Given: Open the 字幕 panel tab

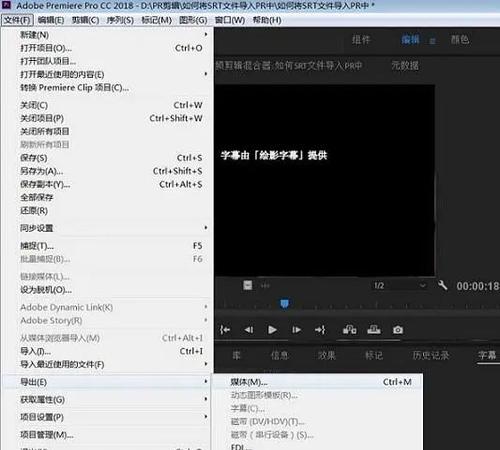Looking at the screenshot, I should click(x=487, y=355).
